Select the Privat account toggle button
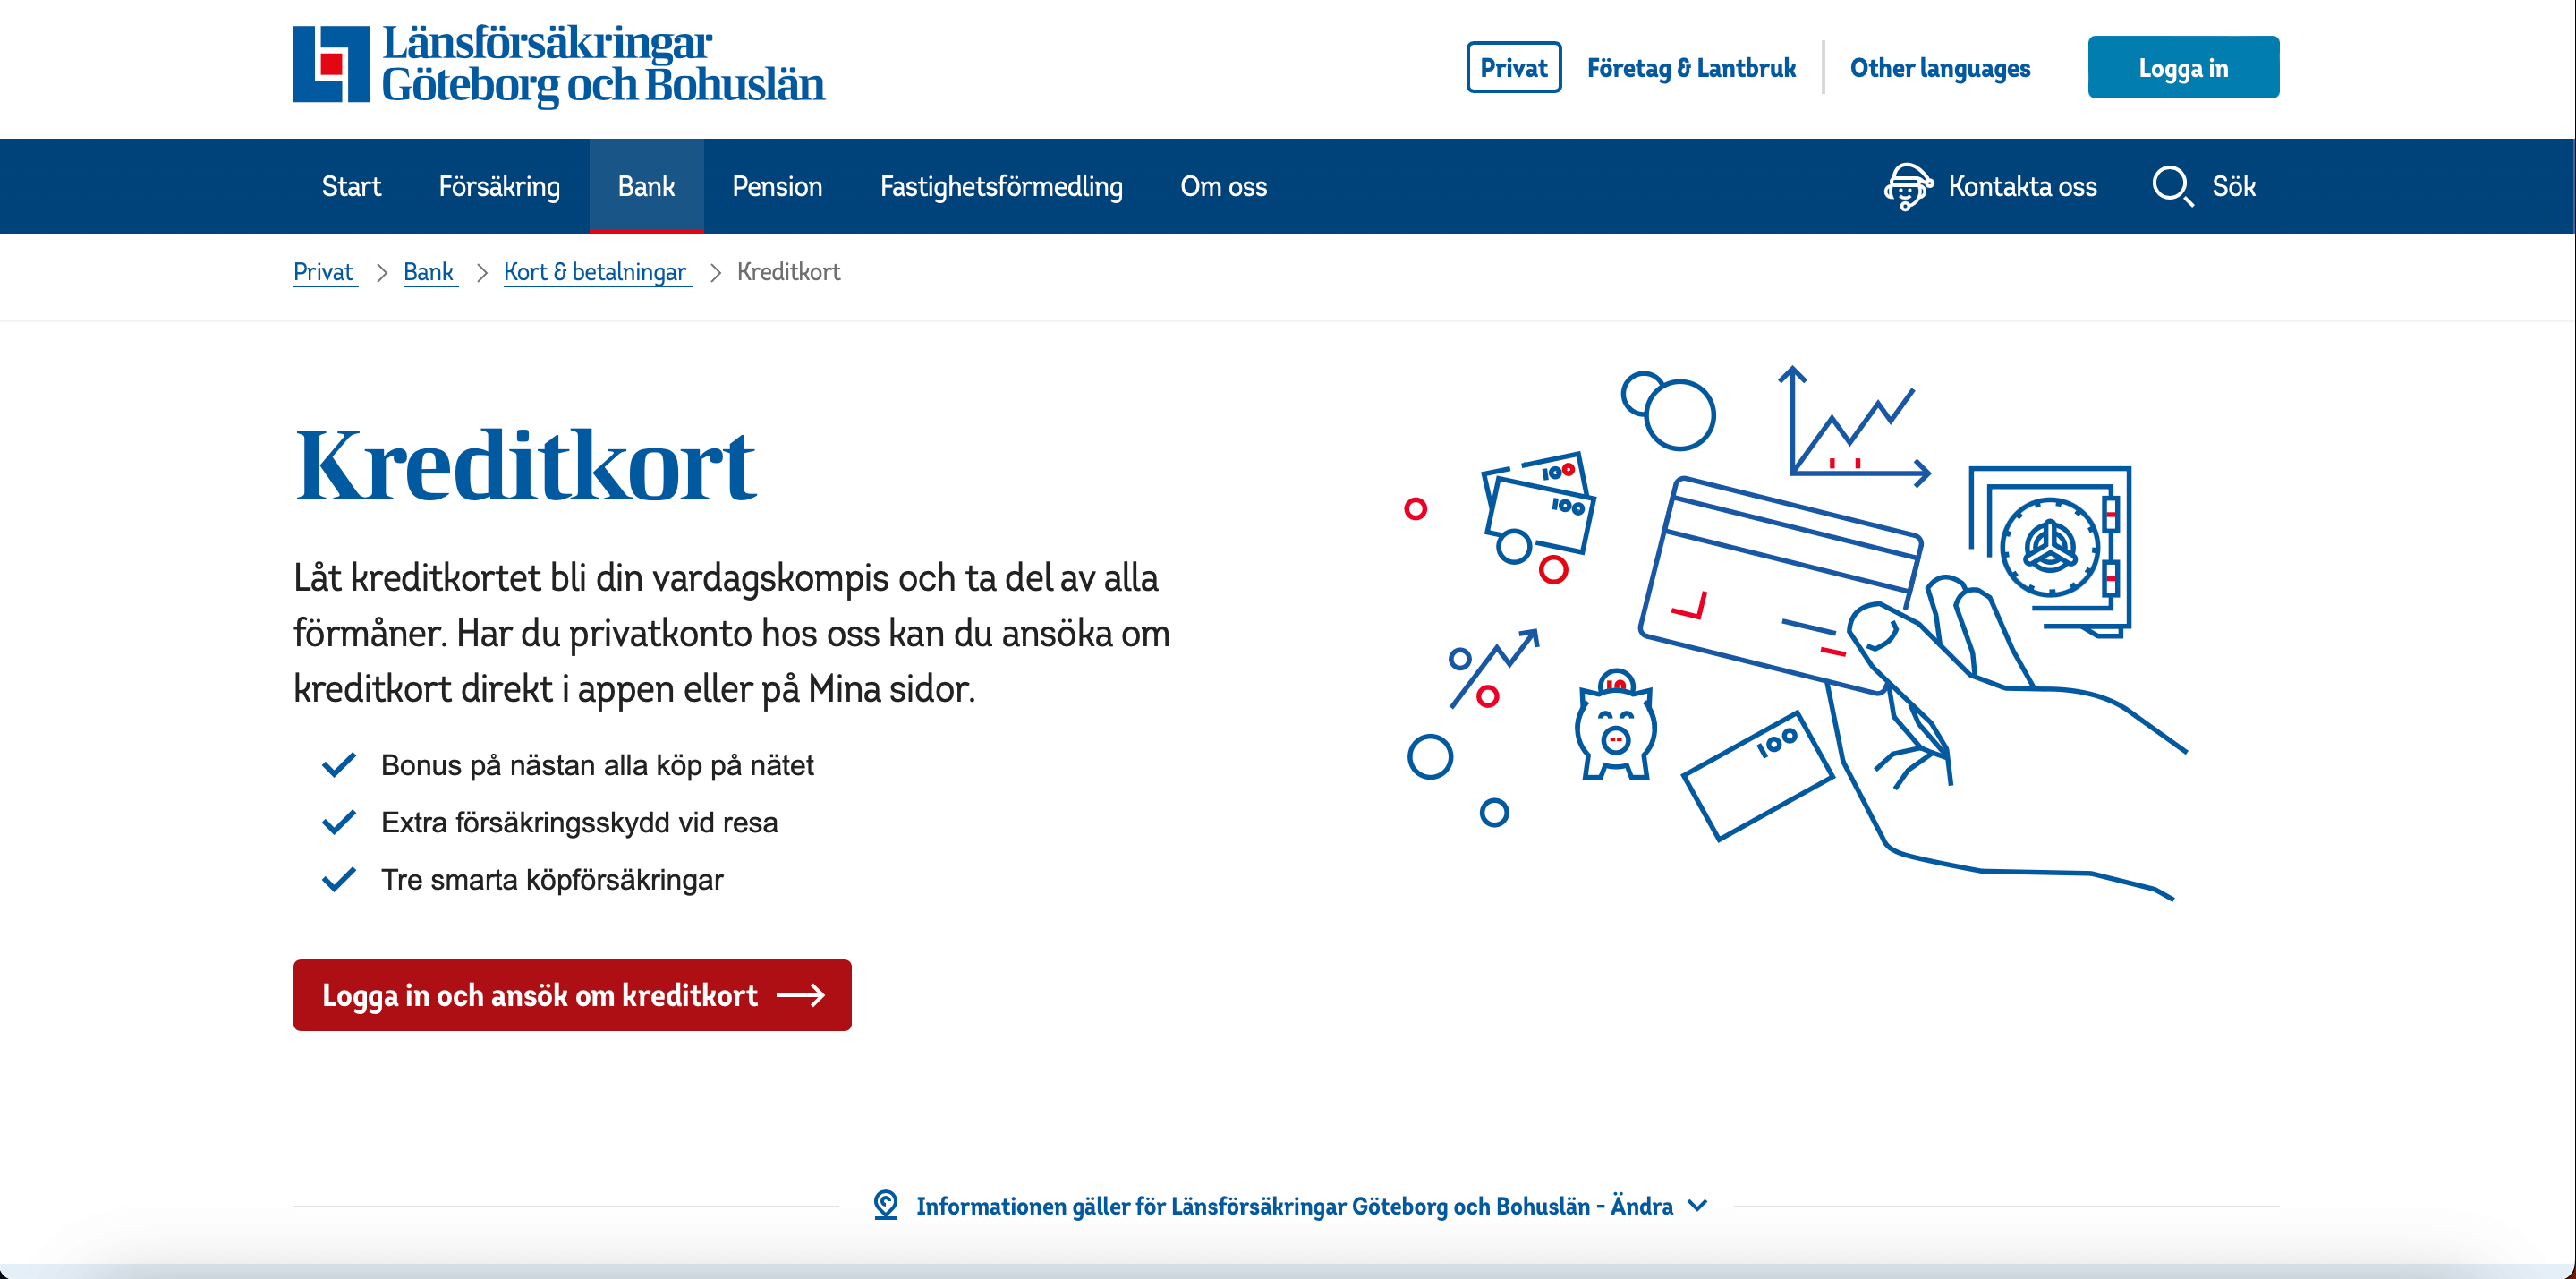The height and width of the screenshot is (1279, 2576). coord(1507,67)
